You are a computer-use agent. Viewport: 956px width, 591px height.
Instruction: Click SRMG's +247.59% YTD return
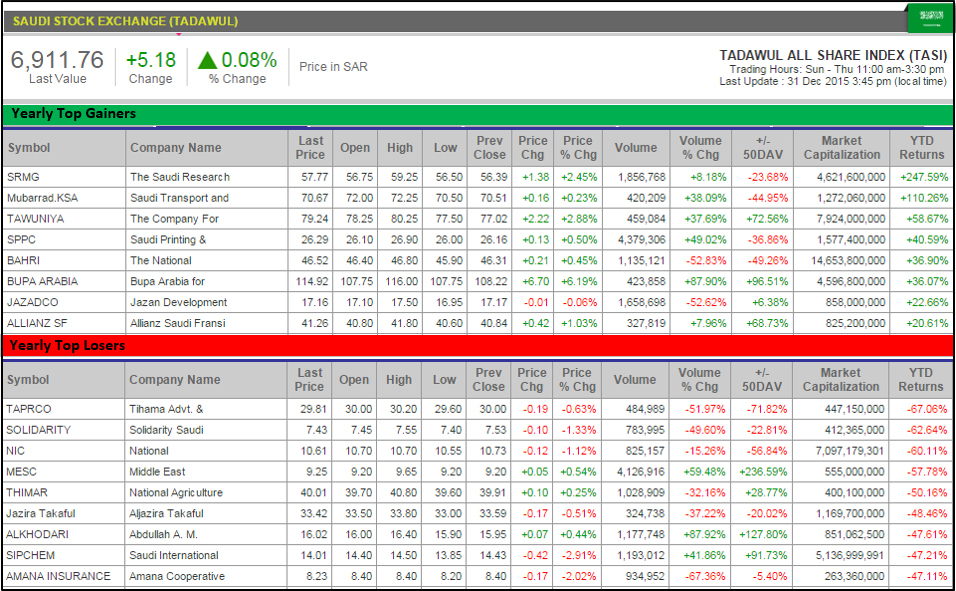click(x=924, y=177)
